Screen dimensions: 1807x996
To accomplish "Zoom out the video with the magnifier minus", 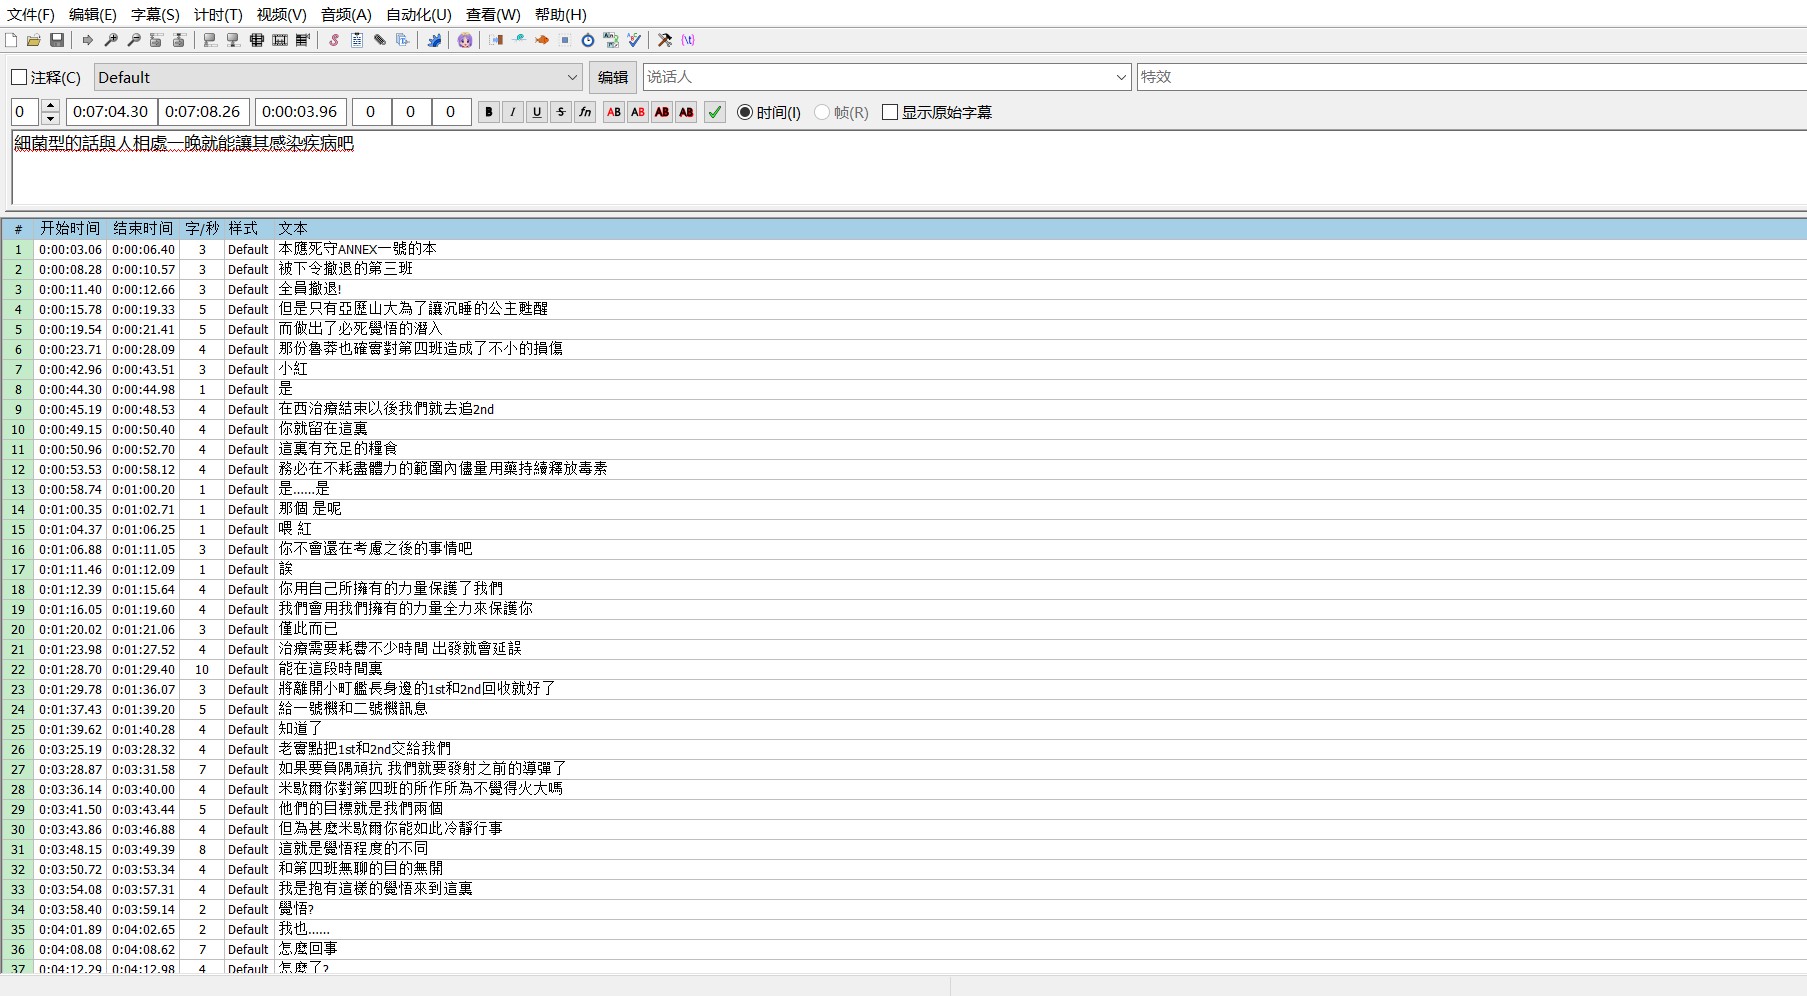I will [134, 40].
